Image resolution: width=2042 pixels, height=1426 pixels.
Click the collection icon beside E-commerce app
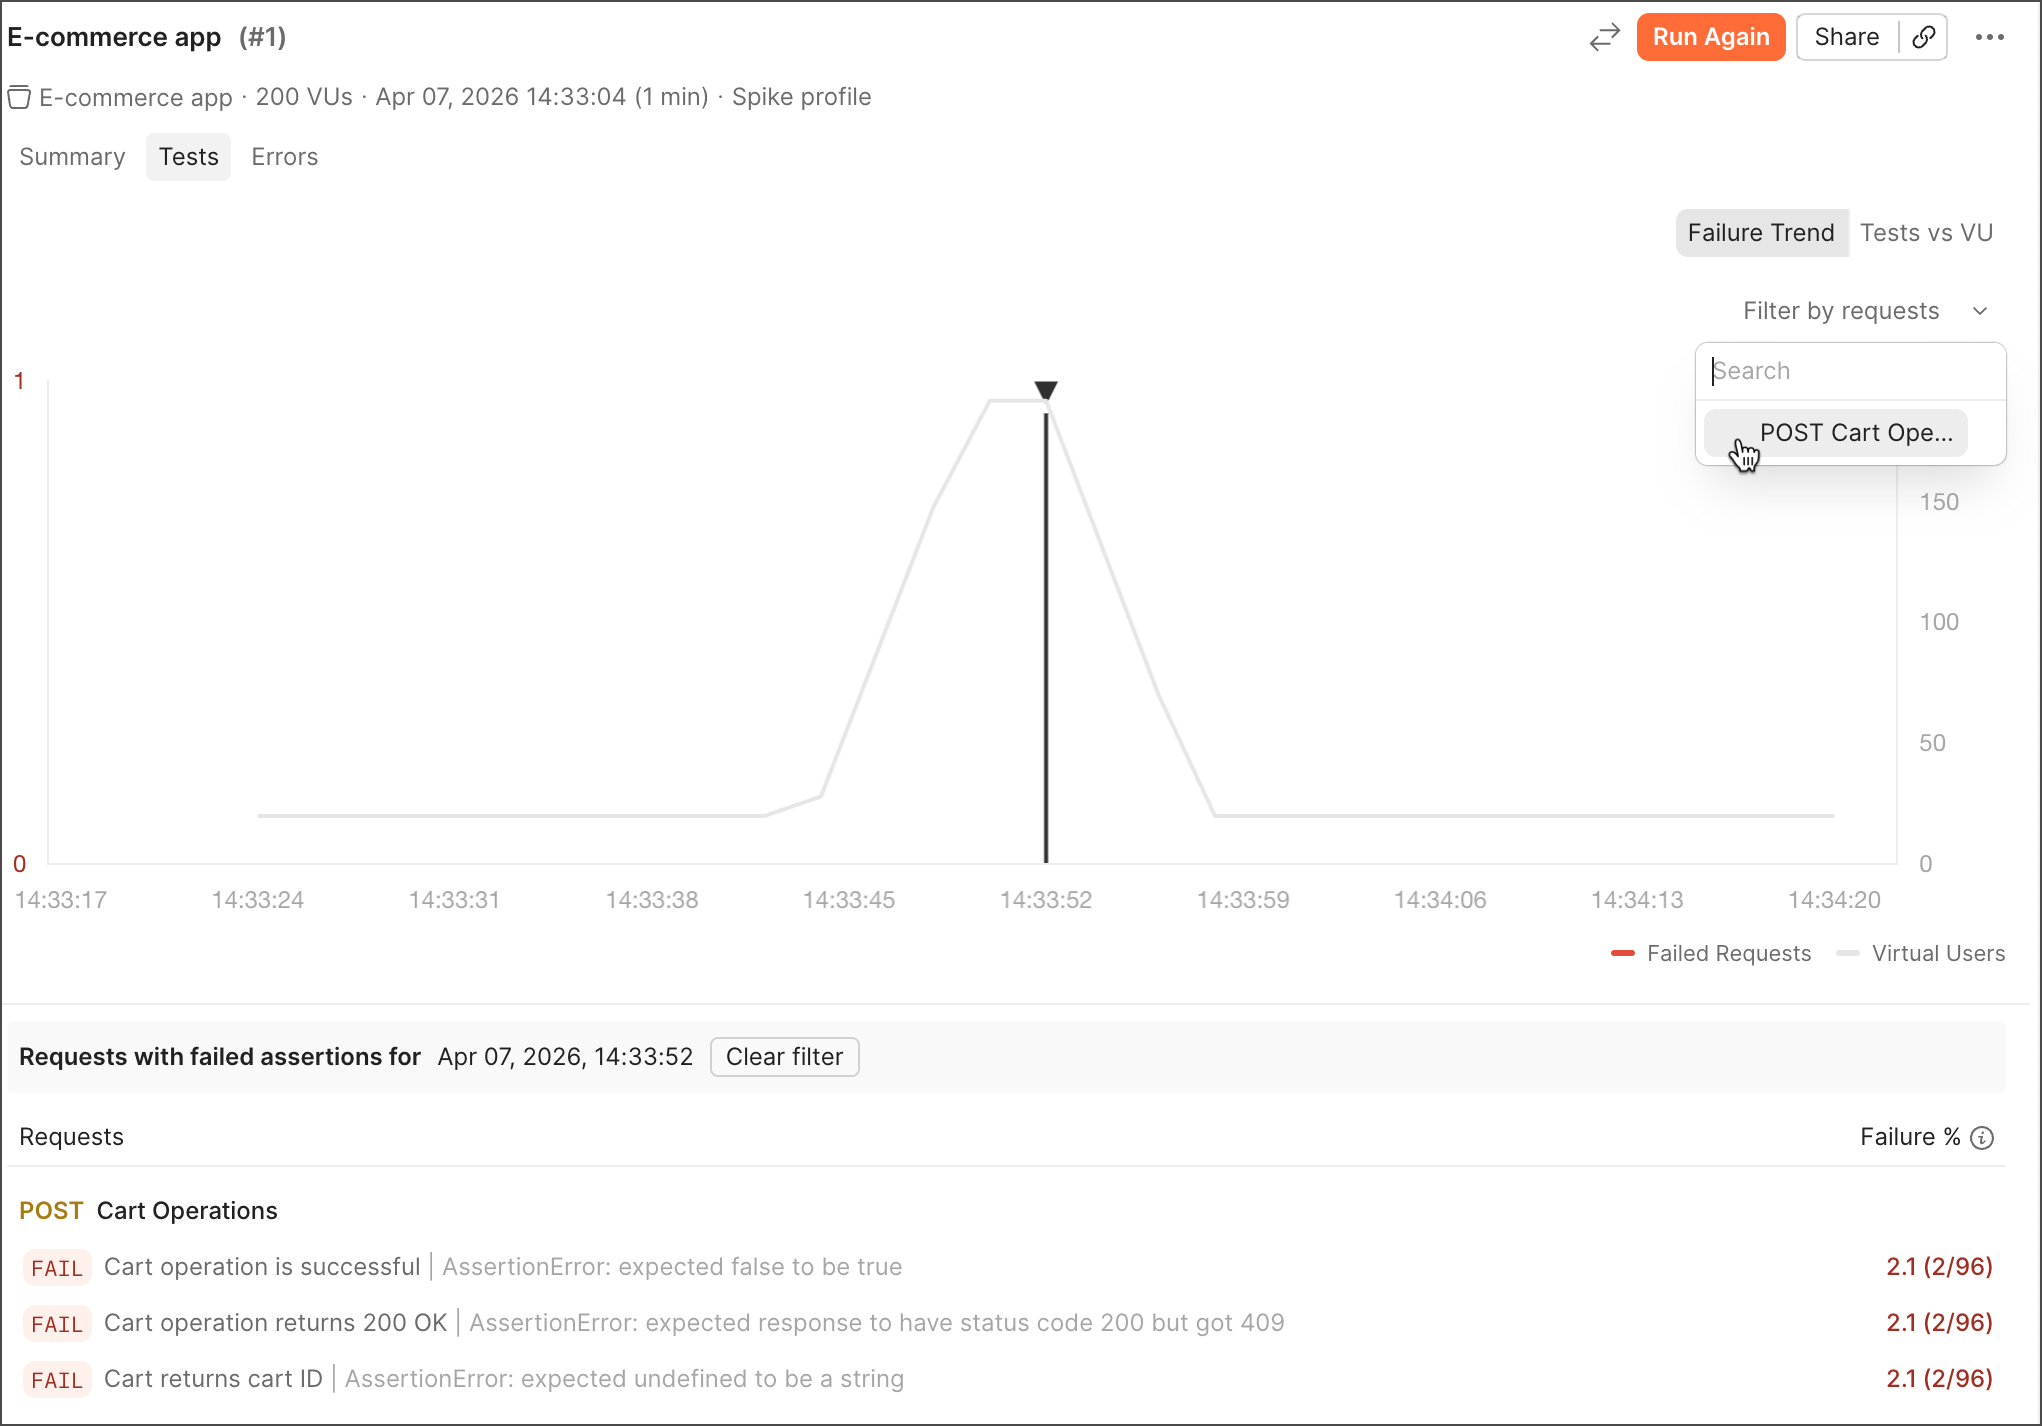[19, 97]
